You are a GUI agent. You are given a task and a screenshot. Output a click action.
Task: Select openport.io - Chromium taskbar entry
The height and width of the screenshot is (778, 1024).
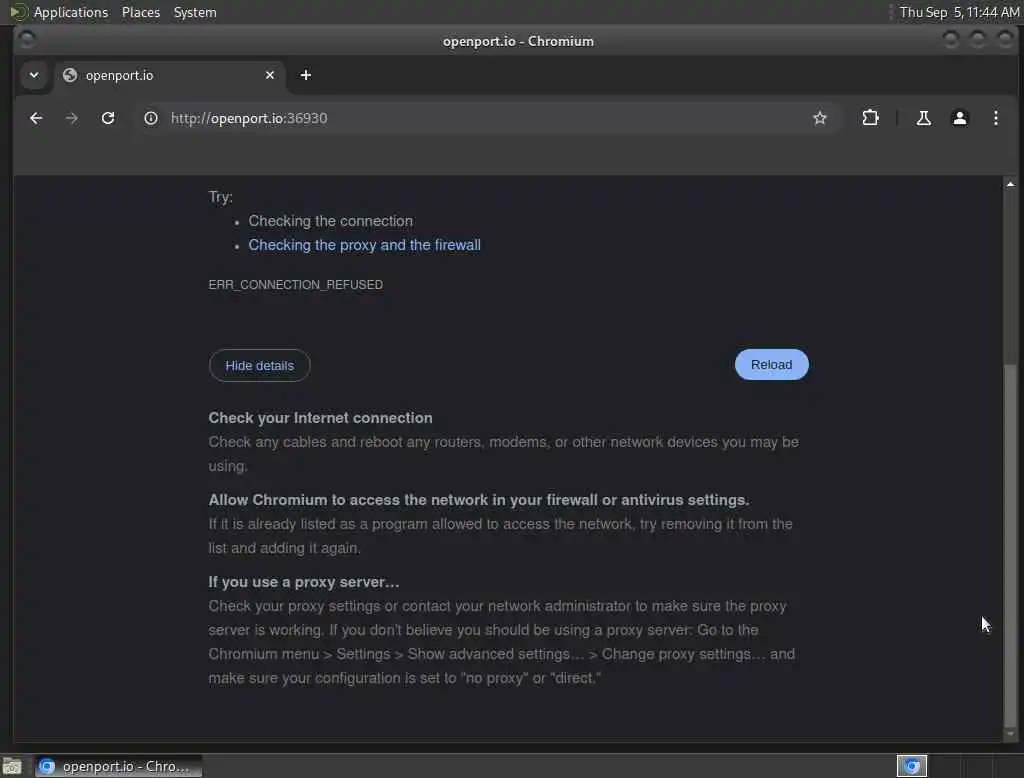[x=119, y=766]
